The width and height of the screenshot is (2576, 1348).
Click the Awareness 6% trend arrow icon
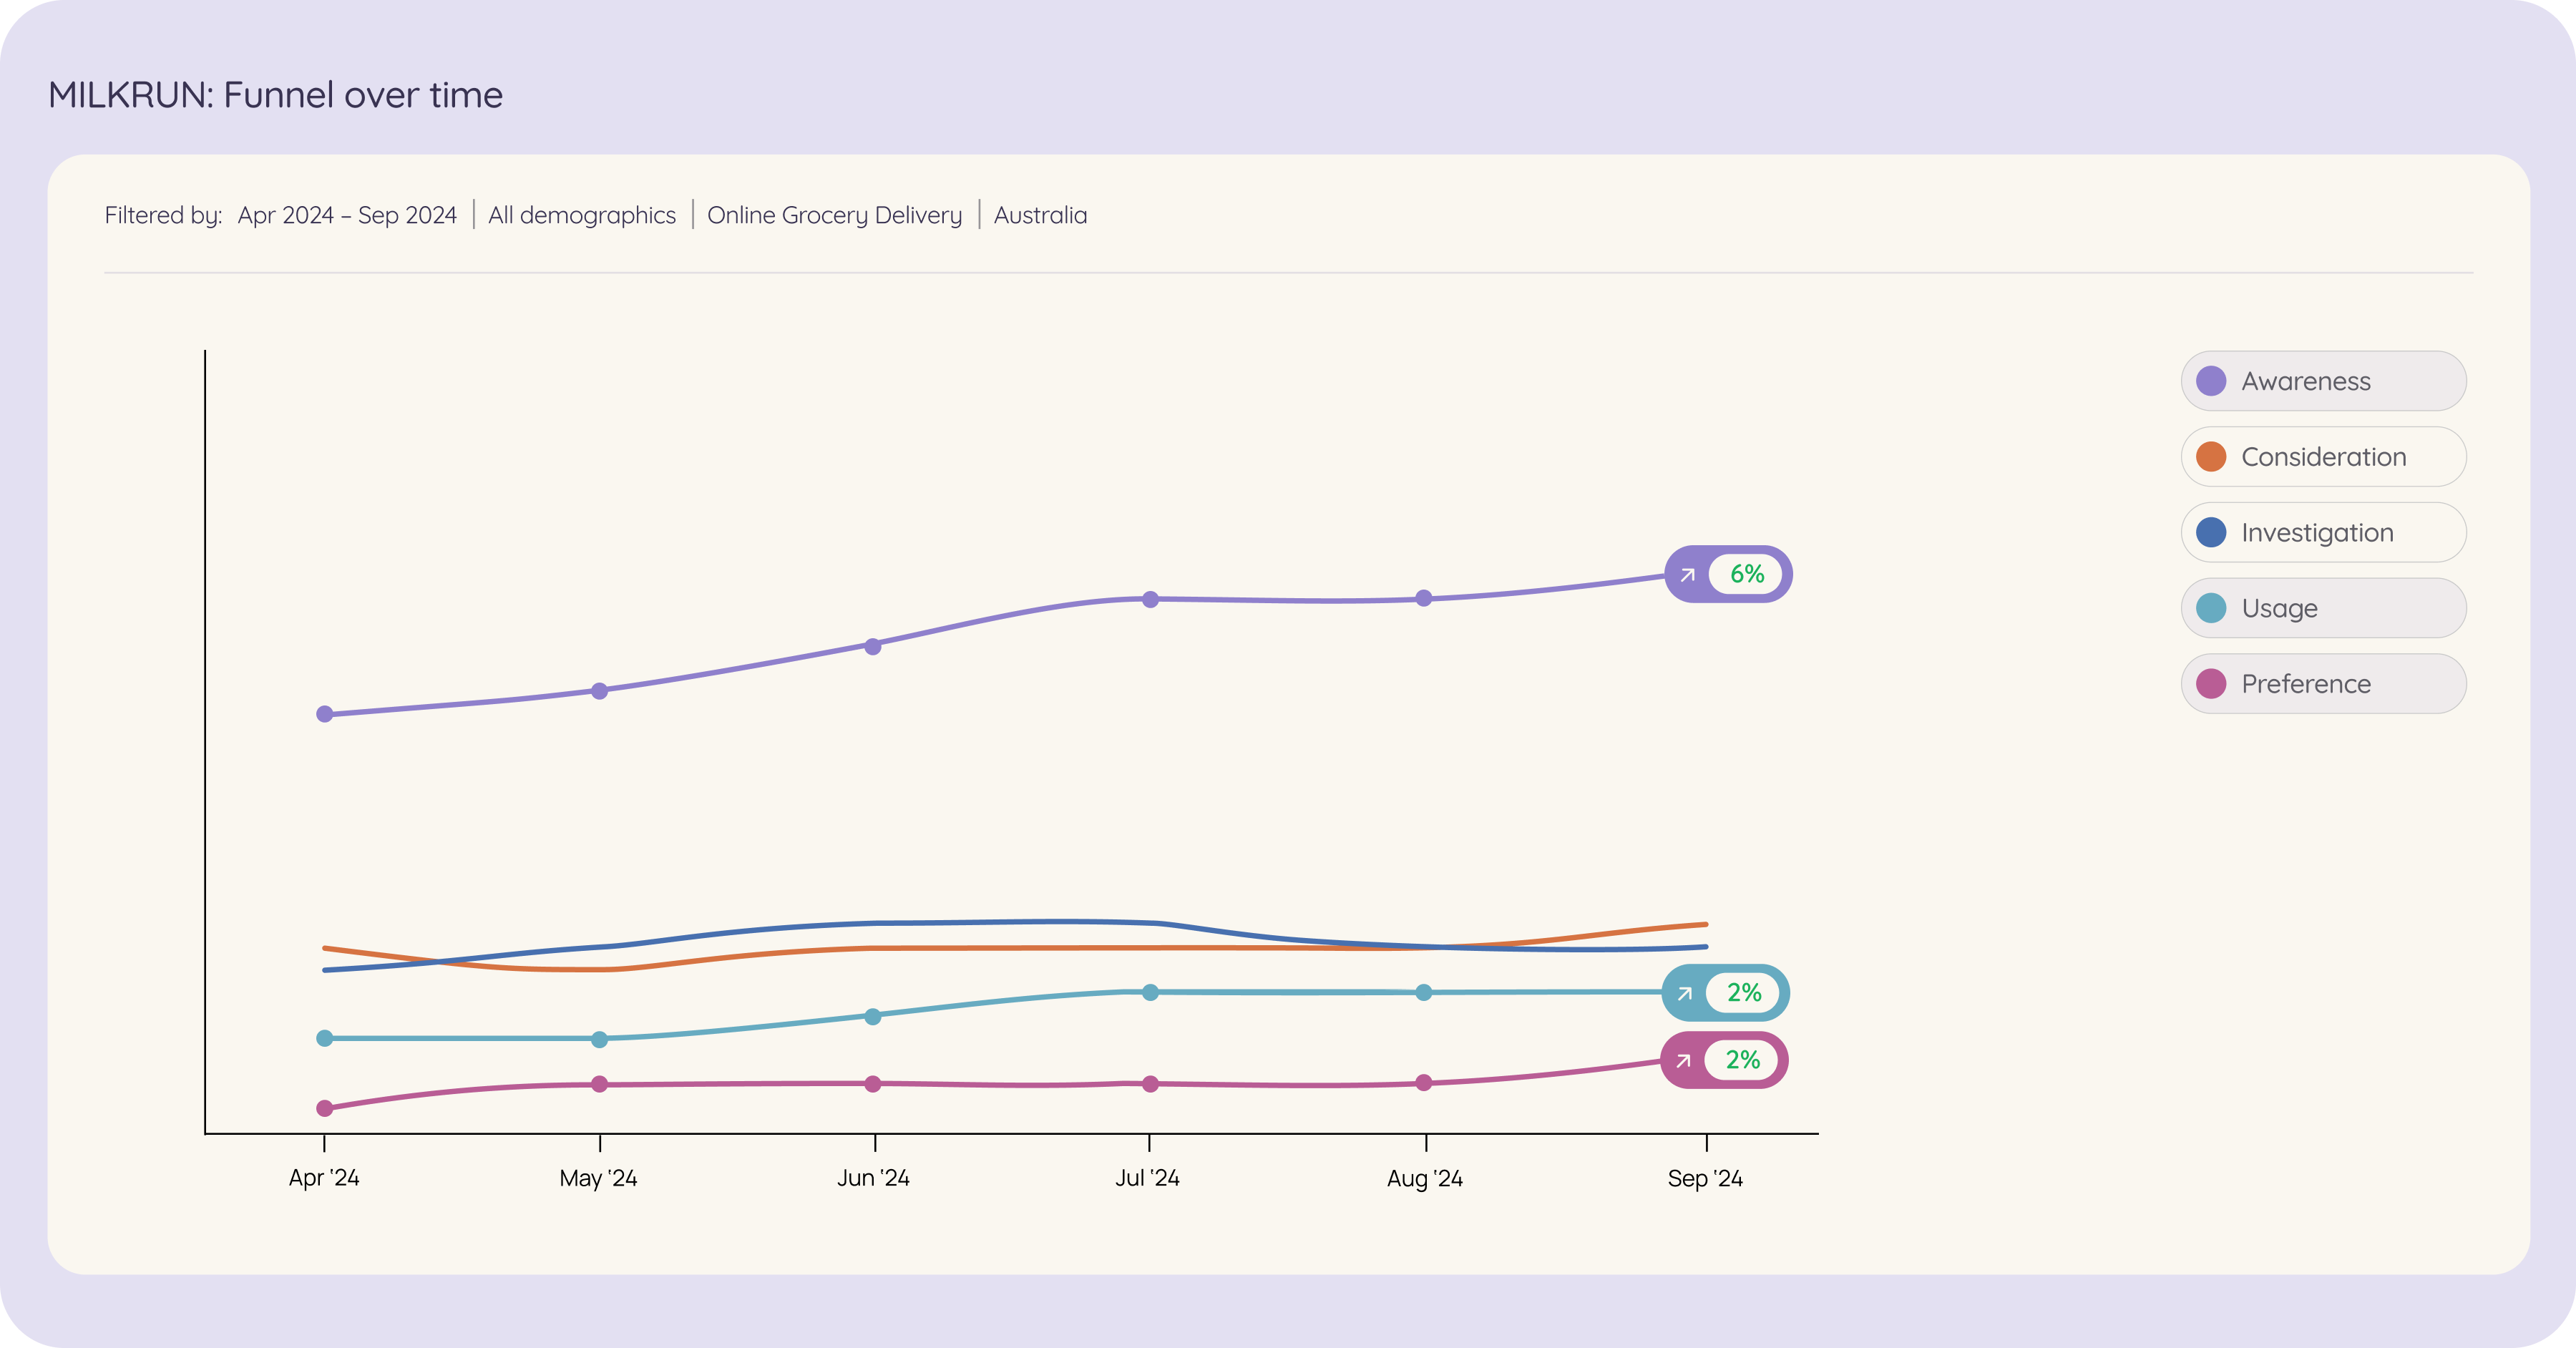pyautogui.click(x=1688, y=574)
